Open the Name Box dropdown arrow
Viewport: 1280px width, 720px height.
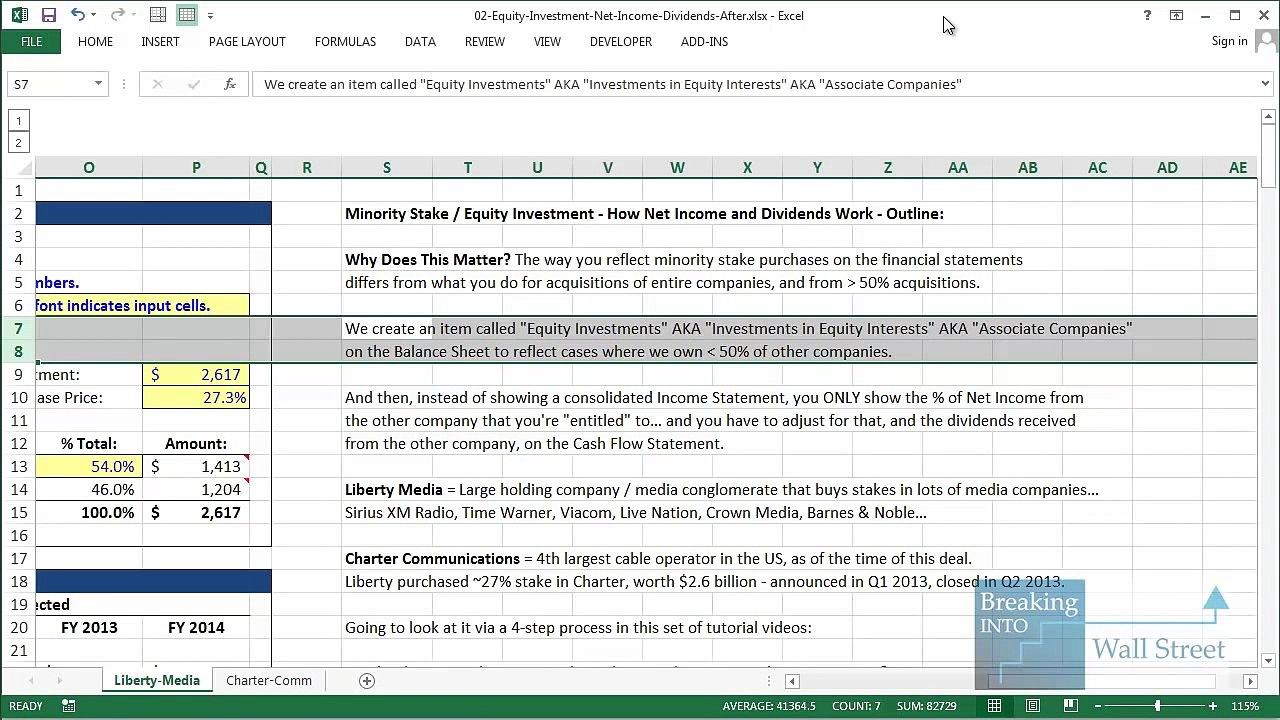click(x=98, y=84)
